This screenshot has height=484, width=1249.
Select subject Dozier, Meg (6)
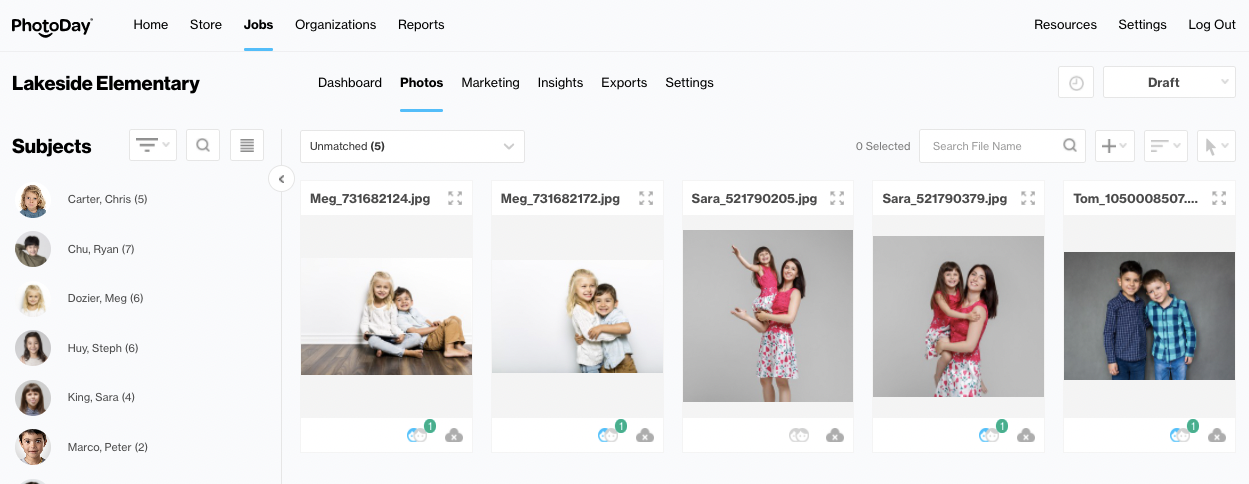tap(106, 298)
